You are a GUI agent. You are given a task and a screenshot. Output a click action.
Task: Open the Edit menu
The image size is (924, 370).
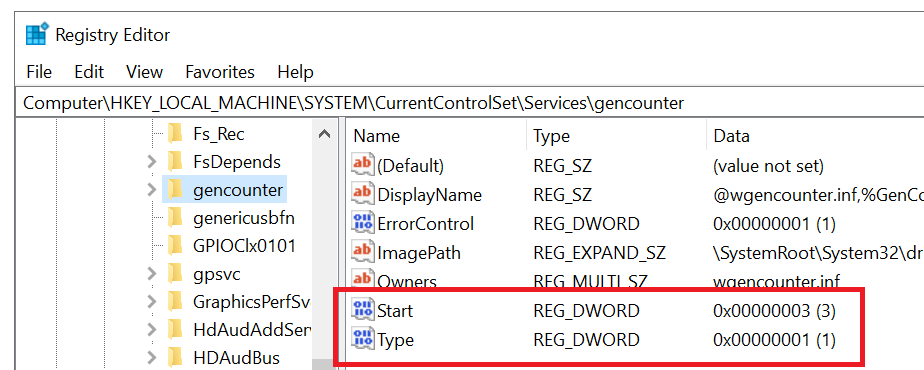[89, 72]
